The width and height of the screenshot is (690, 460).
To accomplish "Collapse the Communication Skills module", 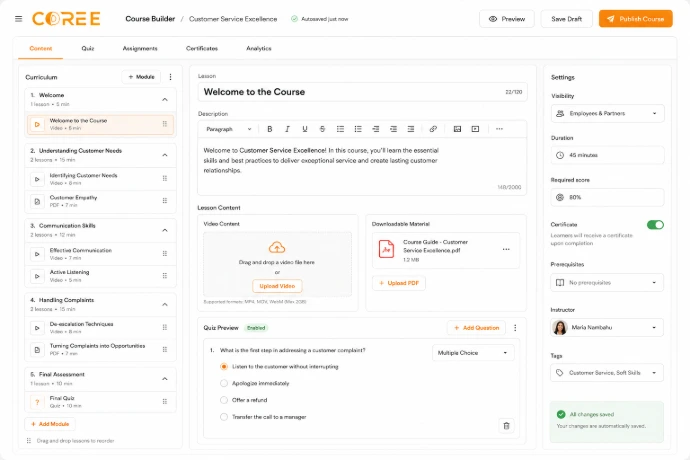I will click(x=165, y=230).
